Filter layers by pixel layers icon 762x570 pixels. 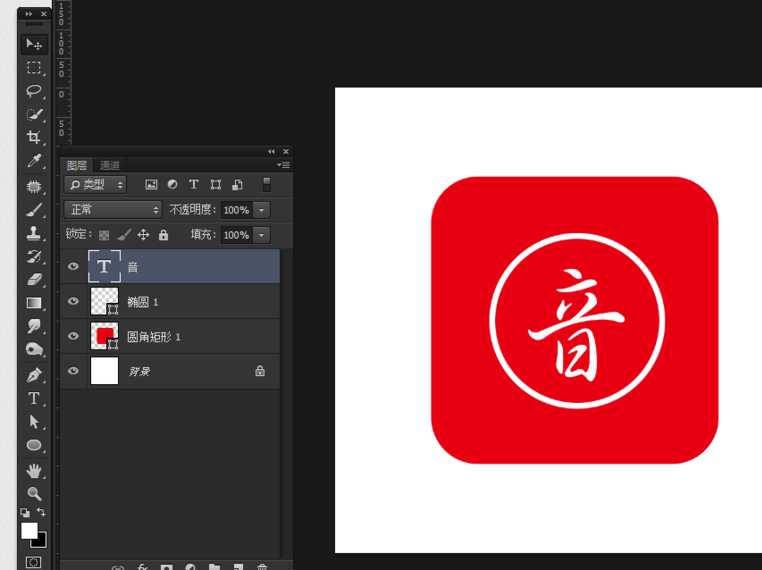(151, 185)
